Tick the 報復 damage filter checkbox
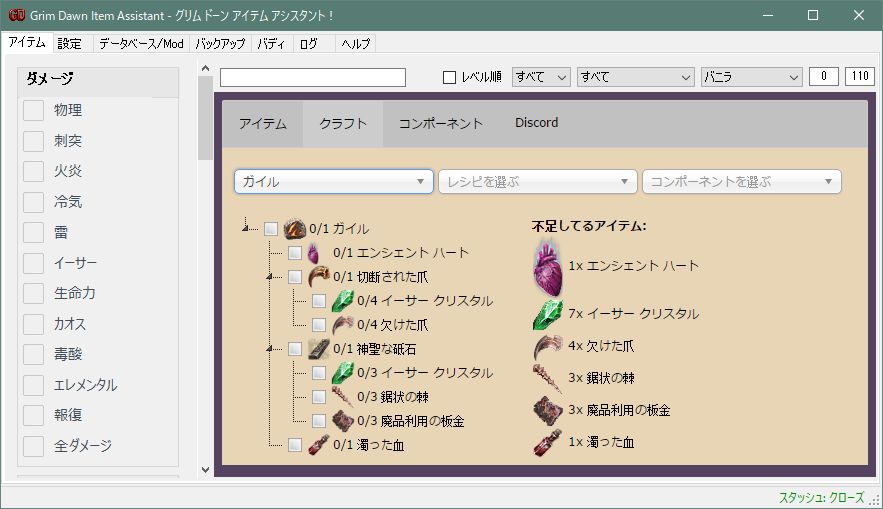The height and width of the screenshot is (509, 883). [33, 416]
